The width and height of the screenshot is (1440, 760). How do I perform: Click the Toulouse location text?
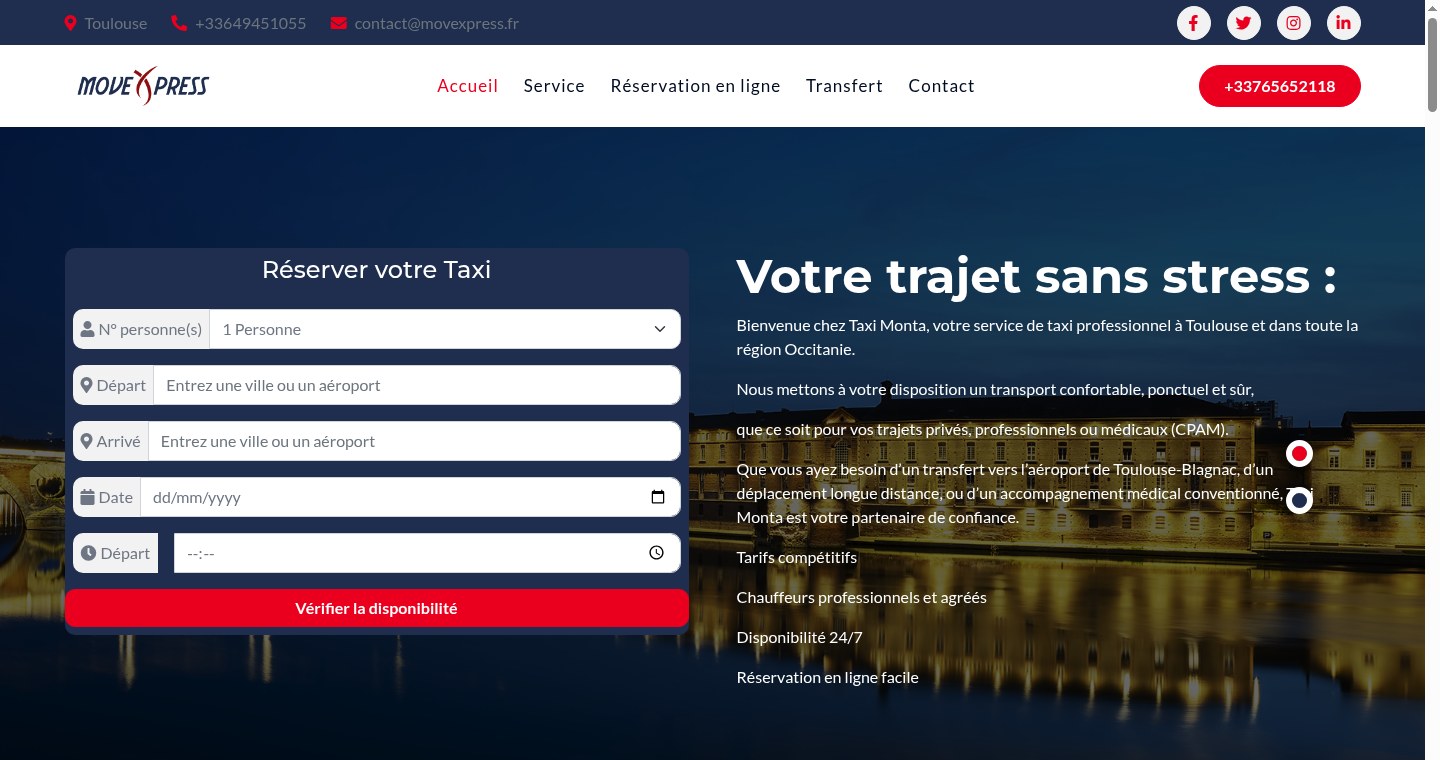[x=116, y=23]
